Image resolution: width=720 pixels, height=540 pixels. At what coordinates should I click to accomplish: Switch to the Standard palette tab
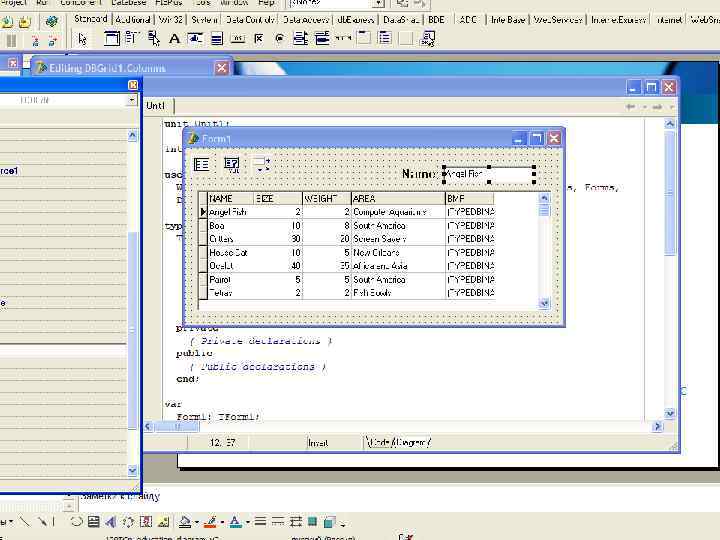[x=91, y=19]
